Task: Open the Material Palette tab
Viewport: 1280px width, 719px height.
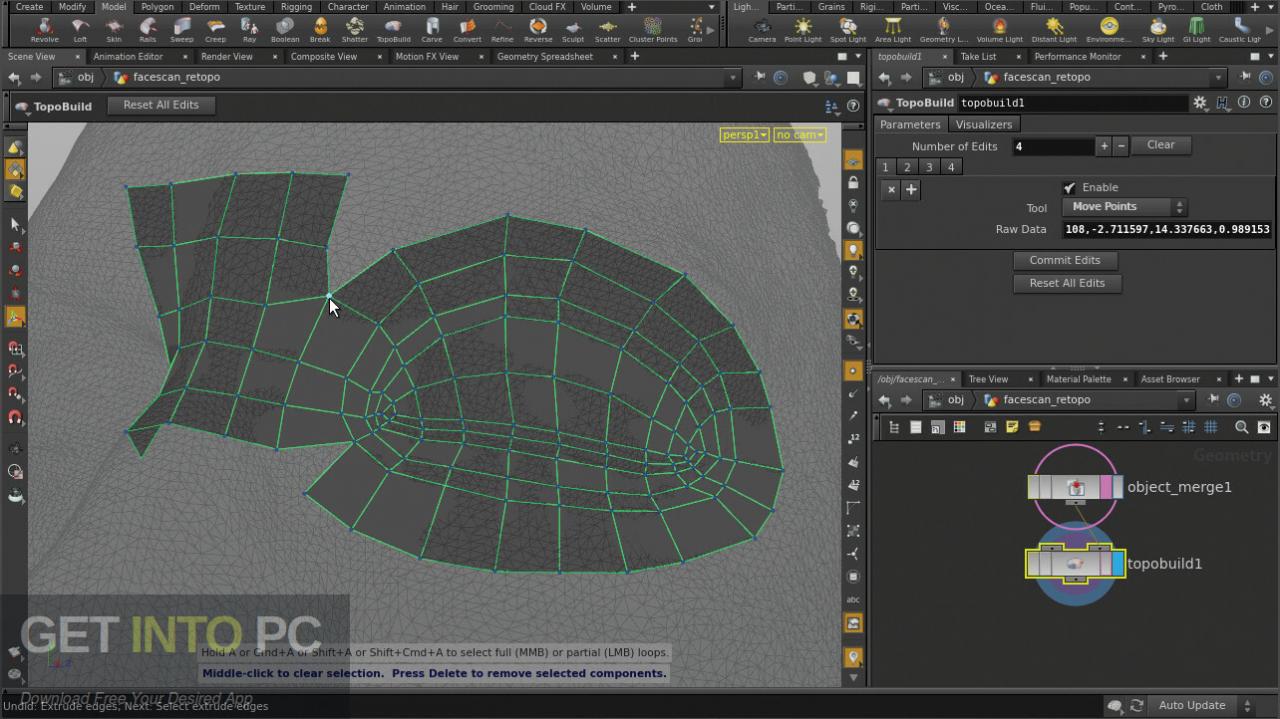Action: tap(1078, 379)
